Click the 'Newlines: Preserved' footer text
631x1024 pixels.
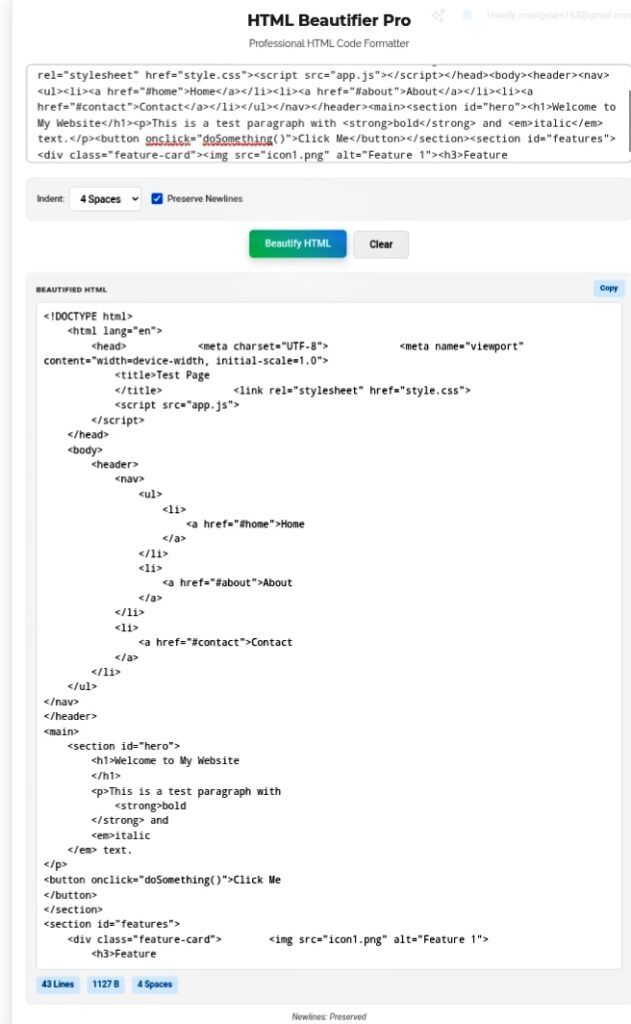coord(329,1017)
